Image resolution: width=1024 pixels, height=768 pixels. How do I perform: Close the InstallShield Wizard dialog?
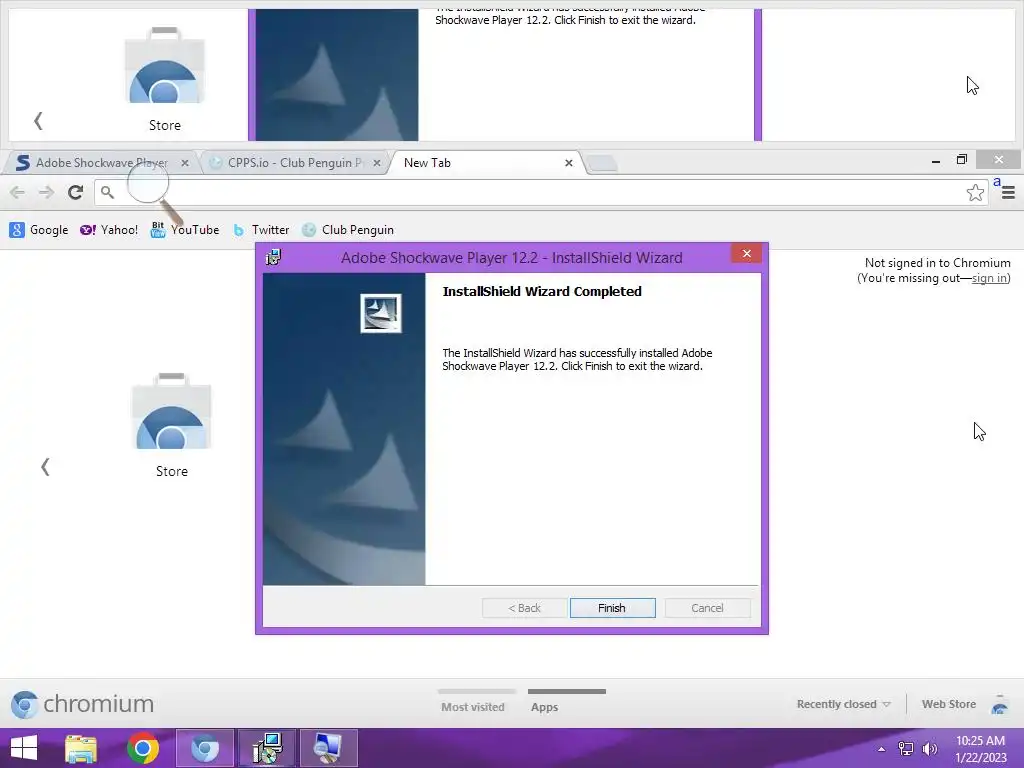coord(746,253)
